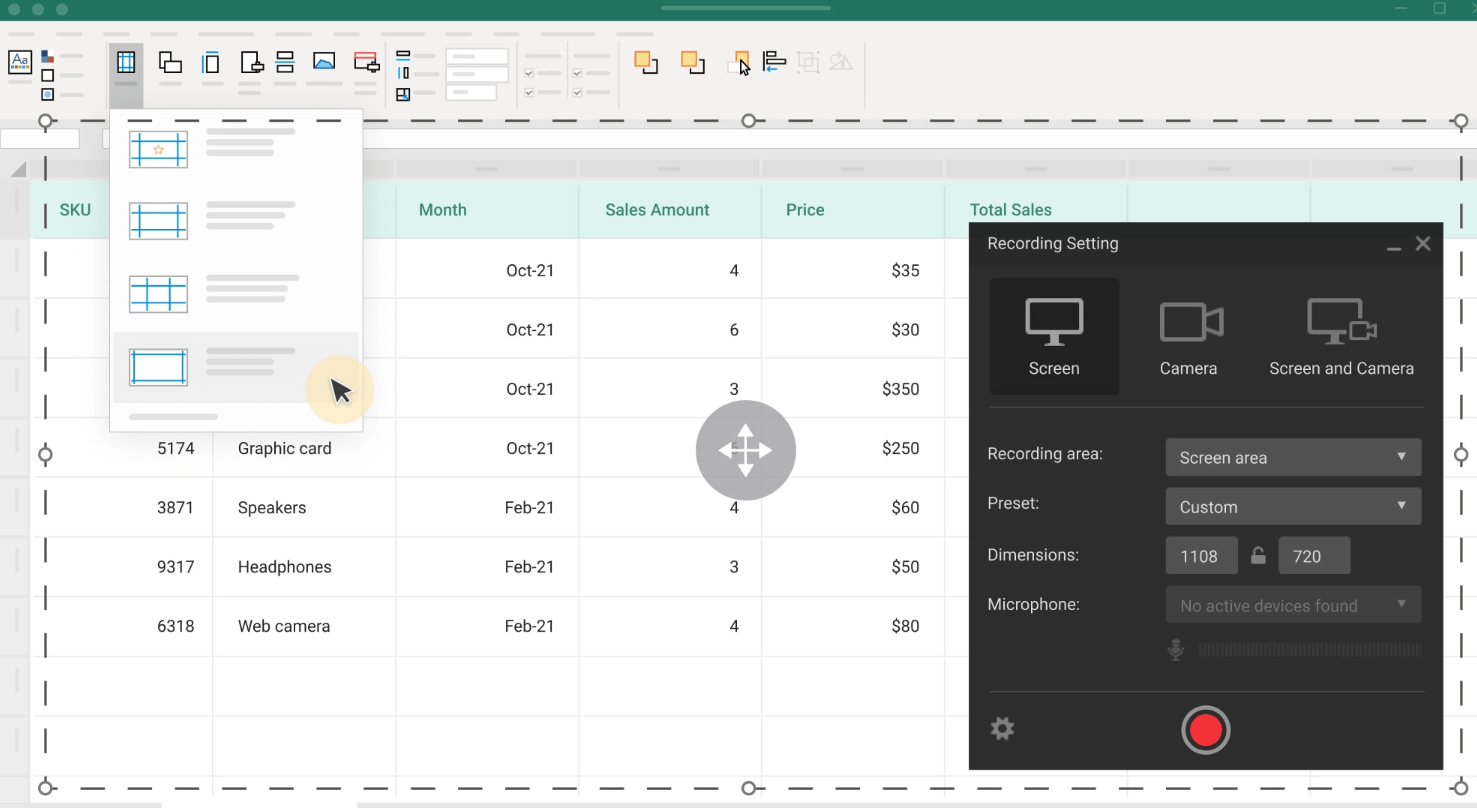Click the Month column header

[x=443, y=210]
